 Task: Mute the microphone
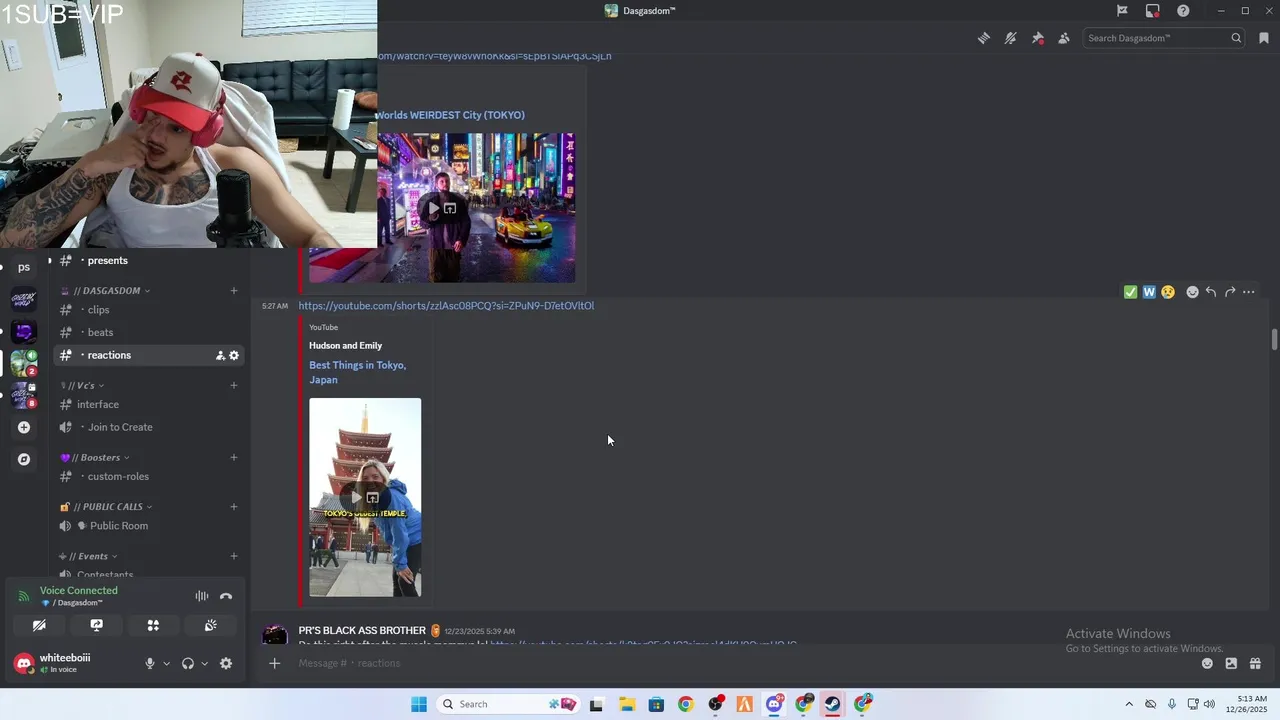pyautogui.click(x=150, y=663)
